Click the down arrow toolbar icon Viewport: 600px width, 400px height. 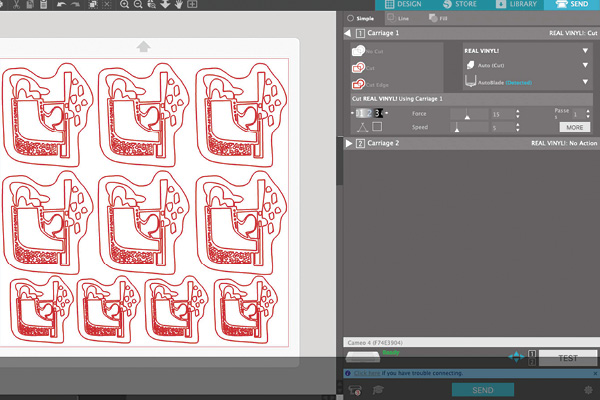point(165,4)
